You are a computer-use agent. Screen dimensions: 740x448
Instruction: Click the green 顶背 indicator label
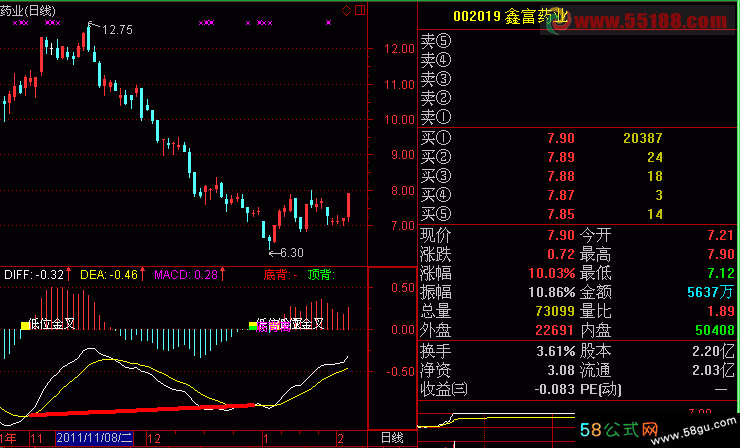[x=321, y=275]
